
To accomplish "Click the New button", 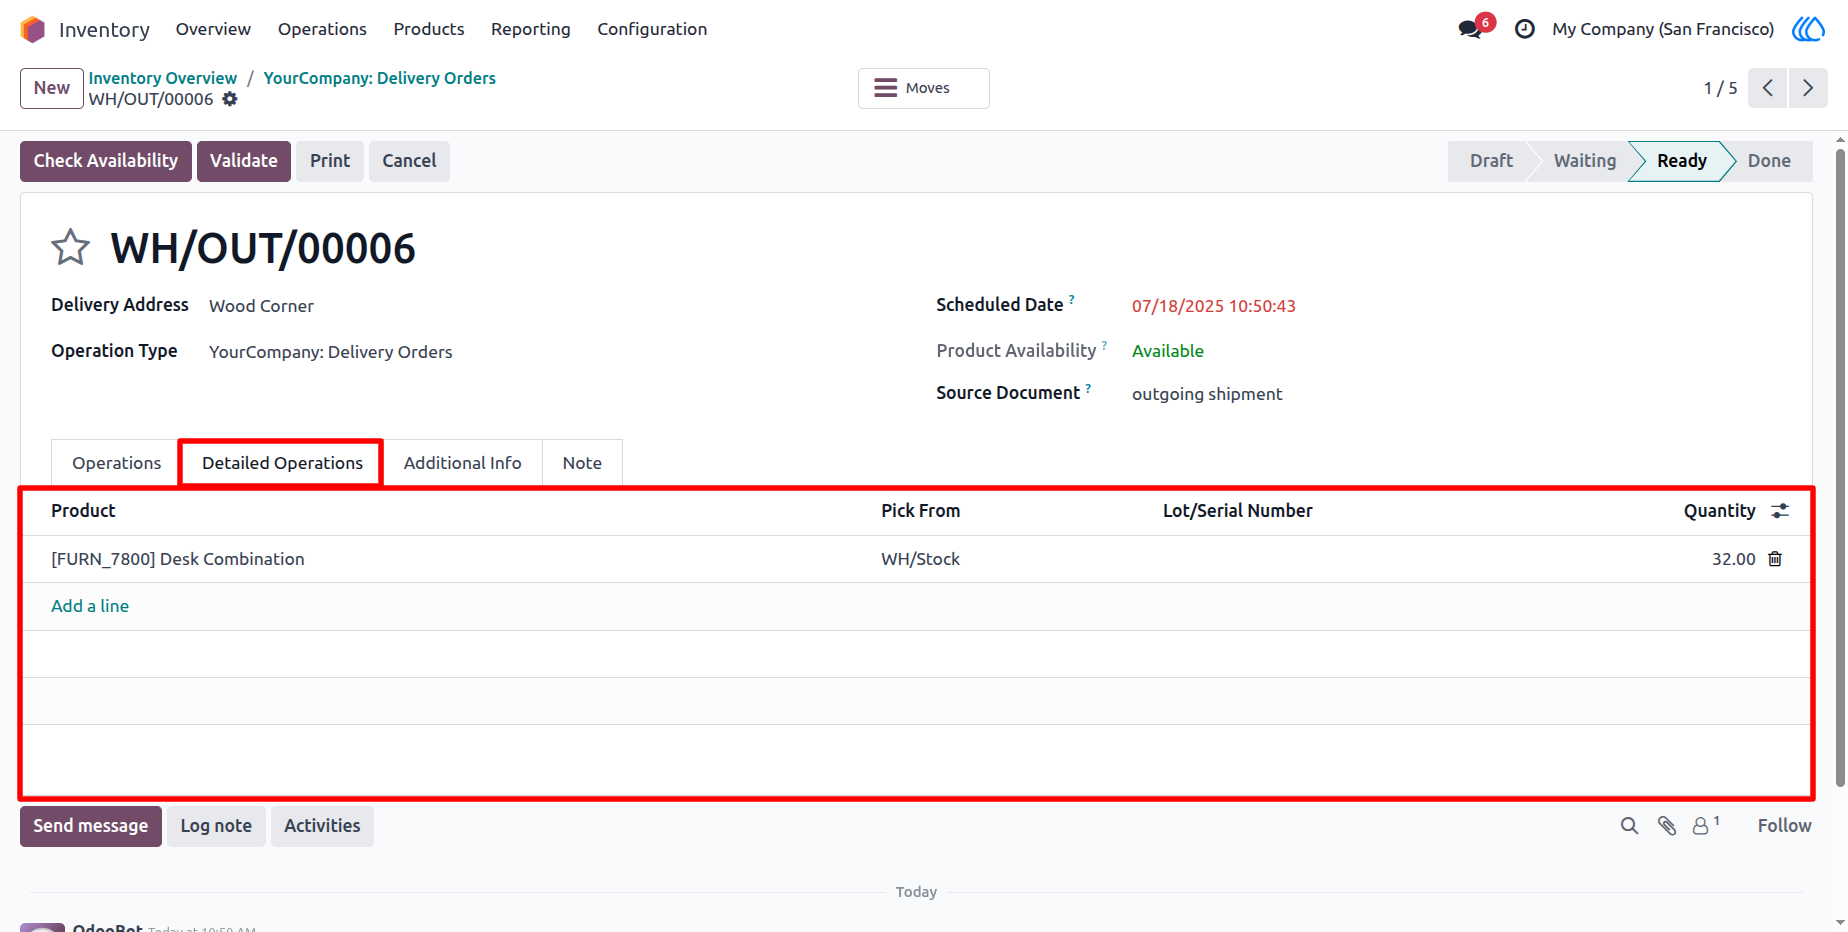I will click(x=52, y=88).
